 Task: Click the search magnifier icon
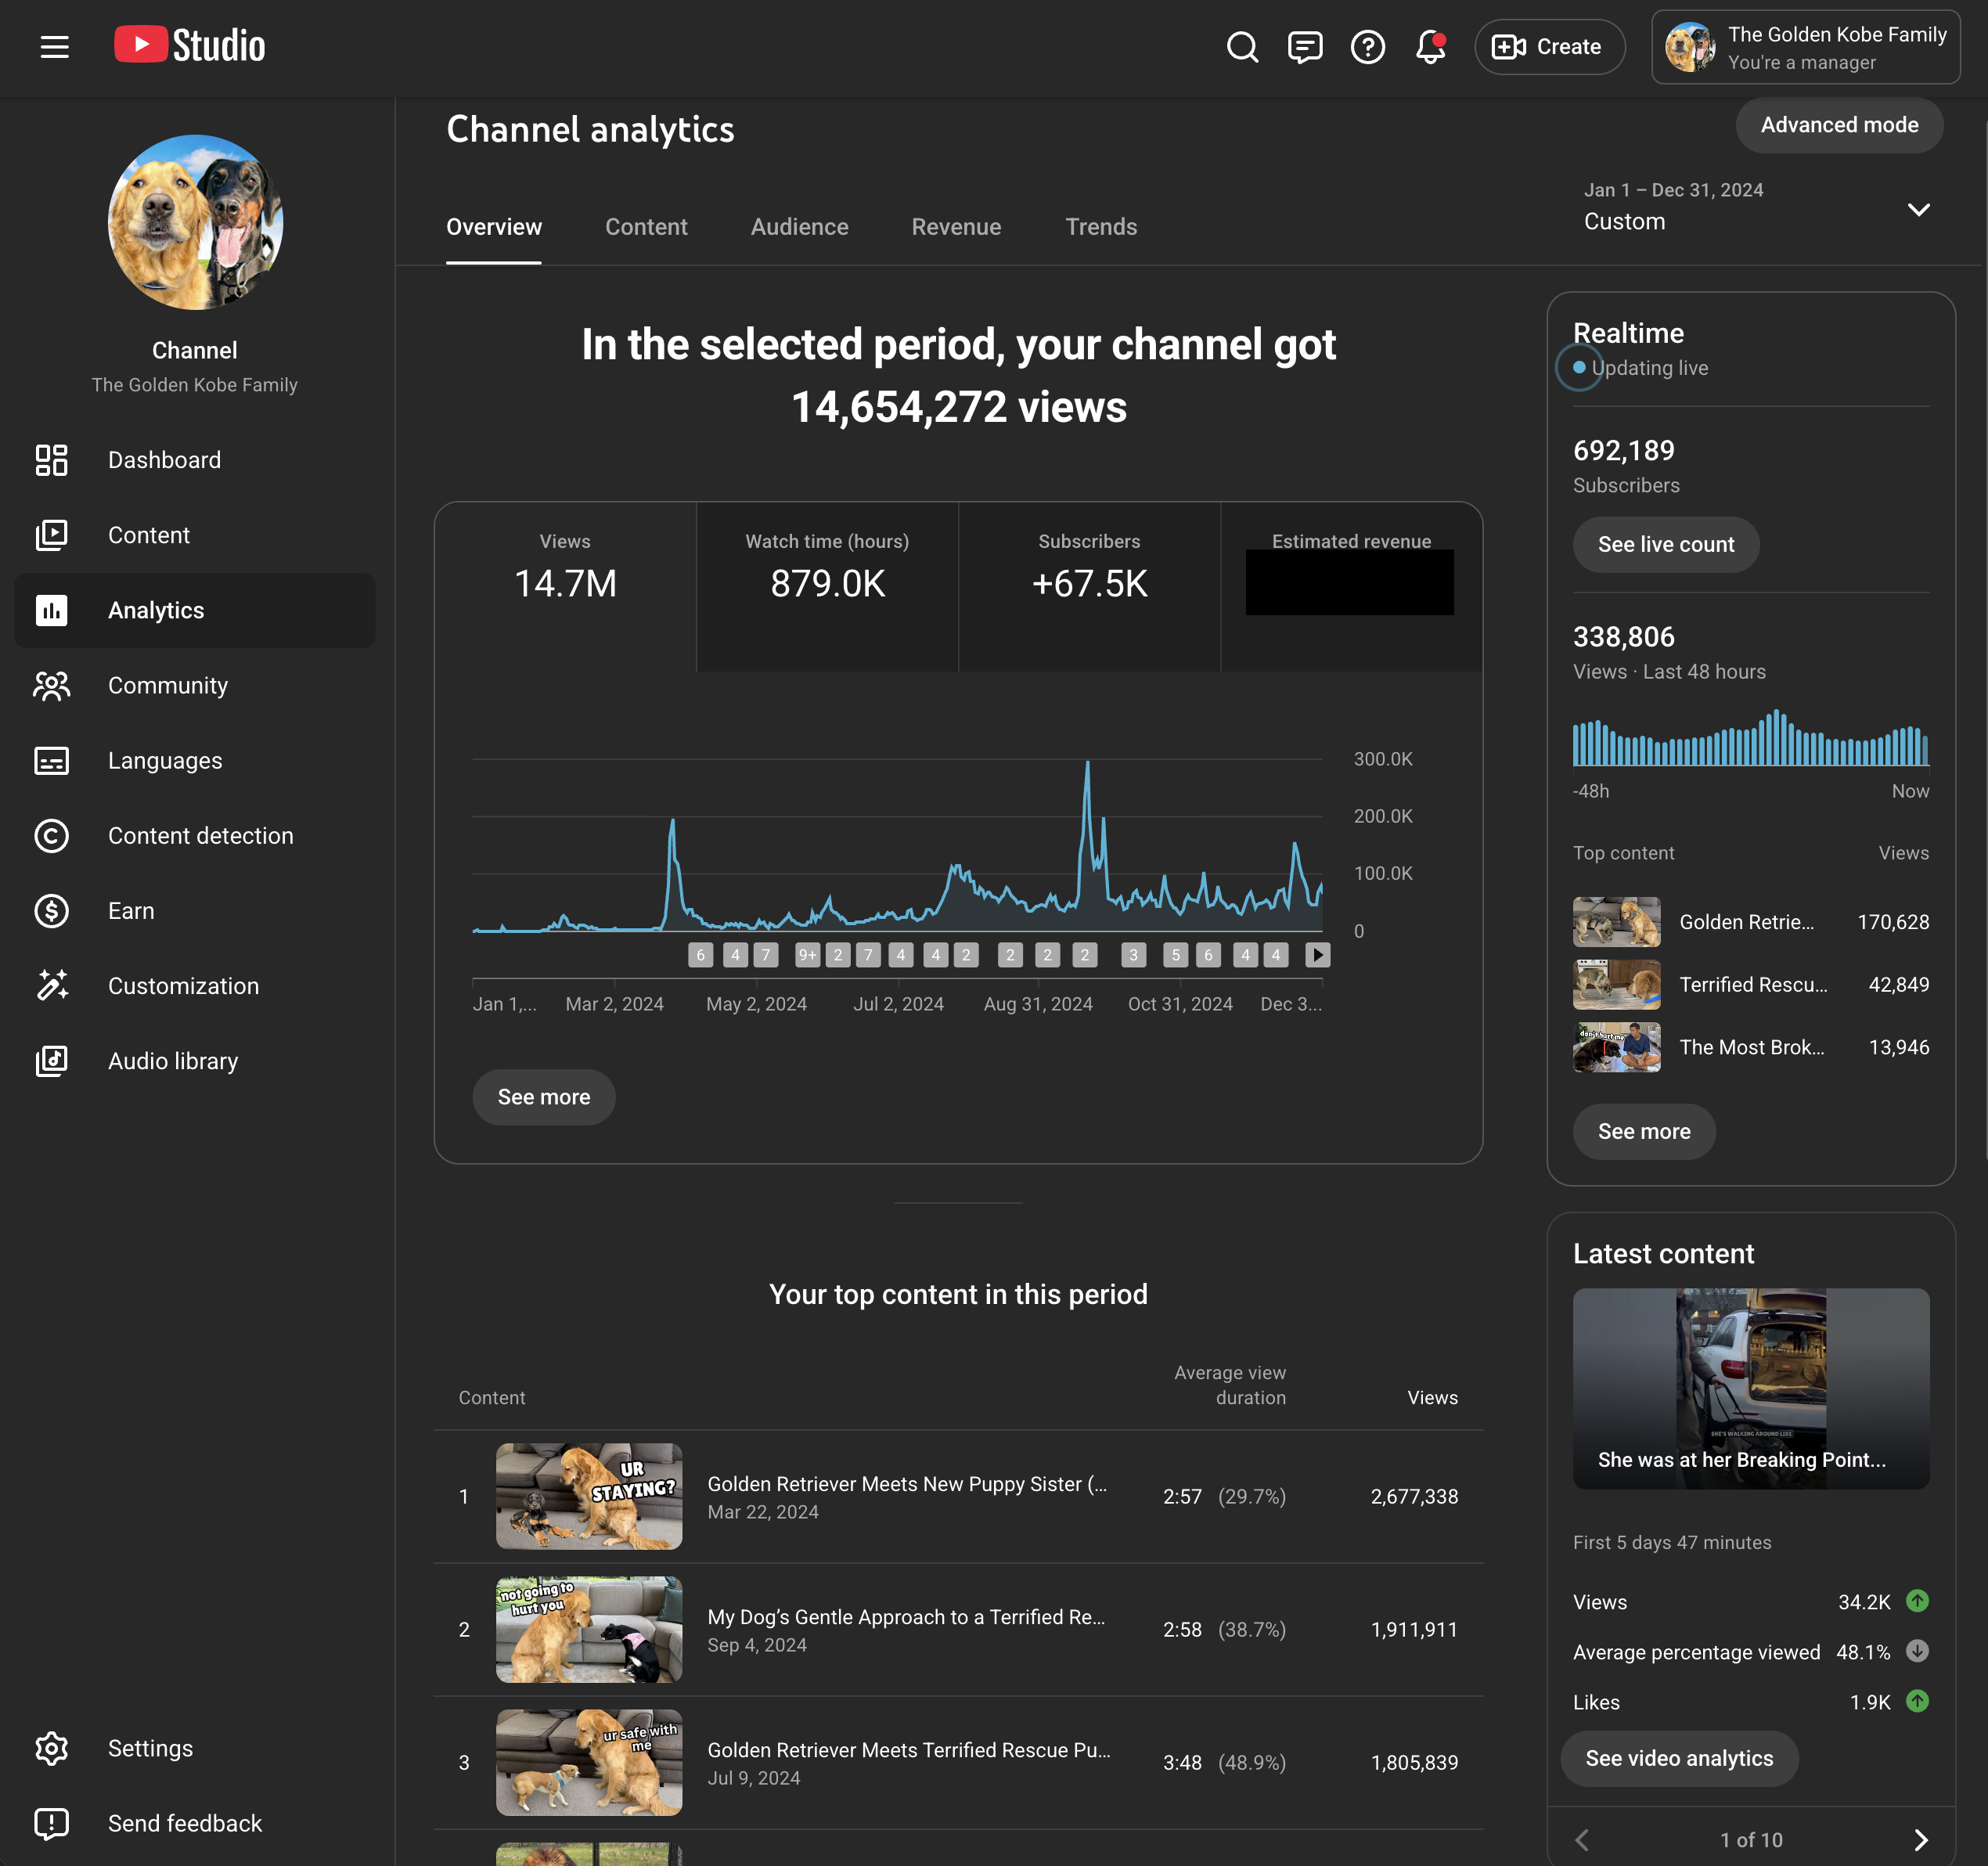[1242, 46]
